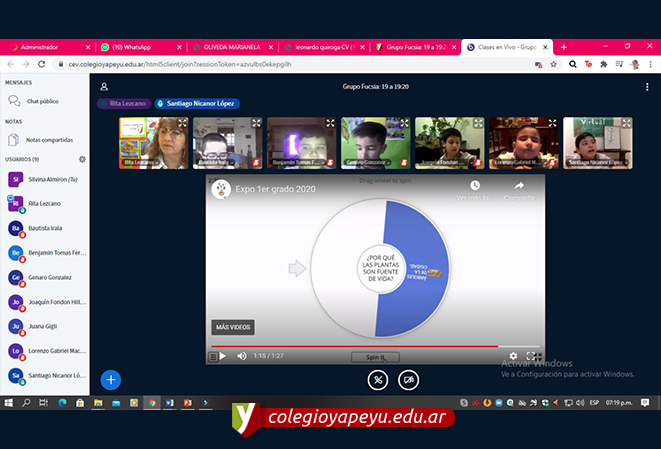The width and height of the screenshot is (661, 449).
Task: Expand Santiago Nicanor López's webcam to fullscreen
Action: click(626, 124)
